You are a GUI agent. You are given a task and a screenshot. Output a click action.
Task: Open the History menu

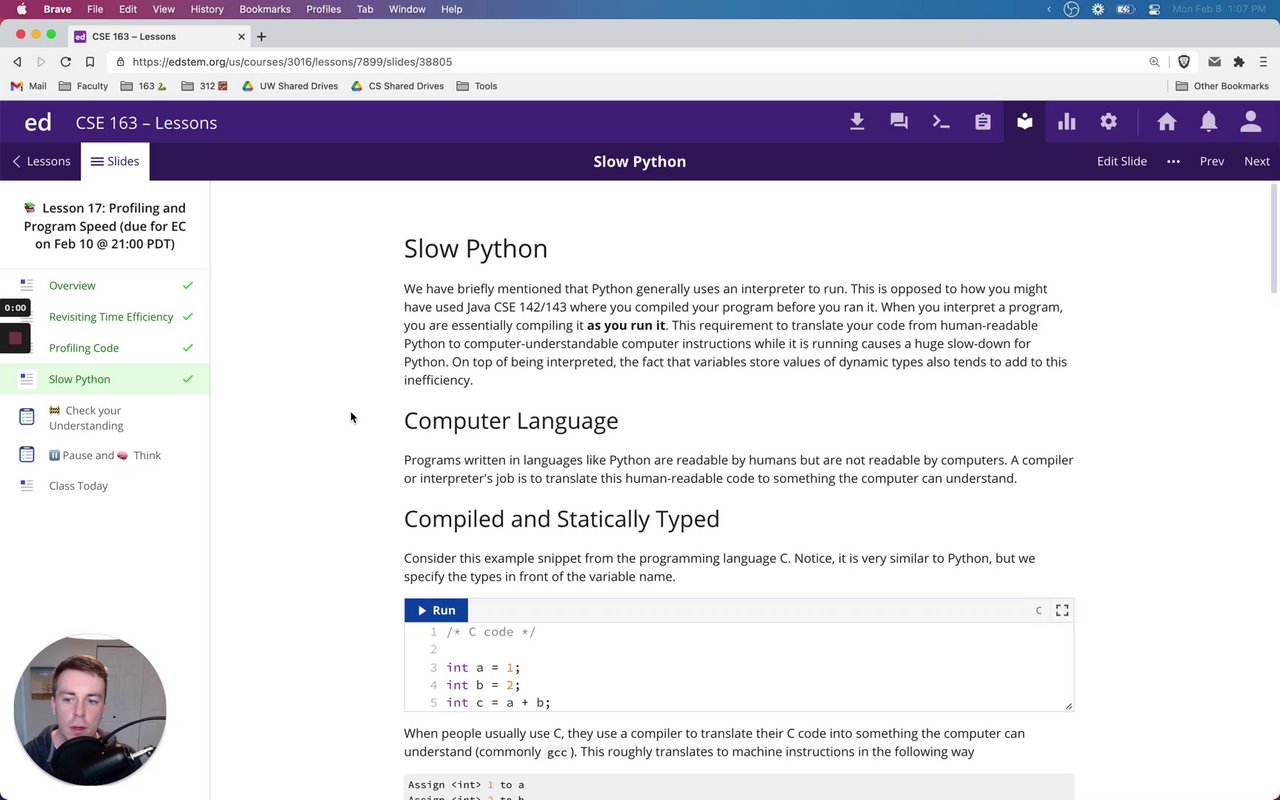207,9
